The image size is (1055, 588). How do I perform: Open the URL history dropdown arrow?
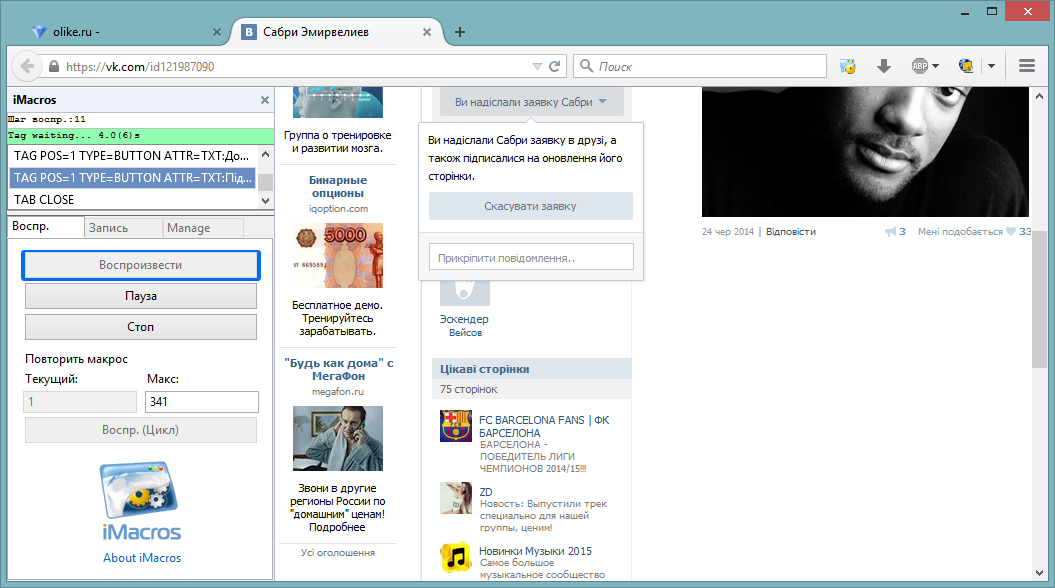(537, 66)
